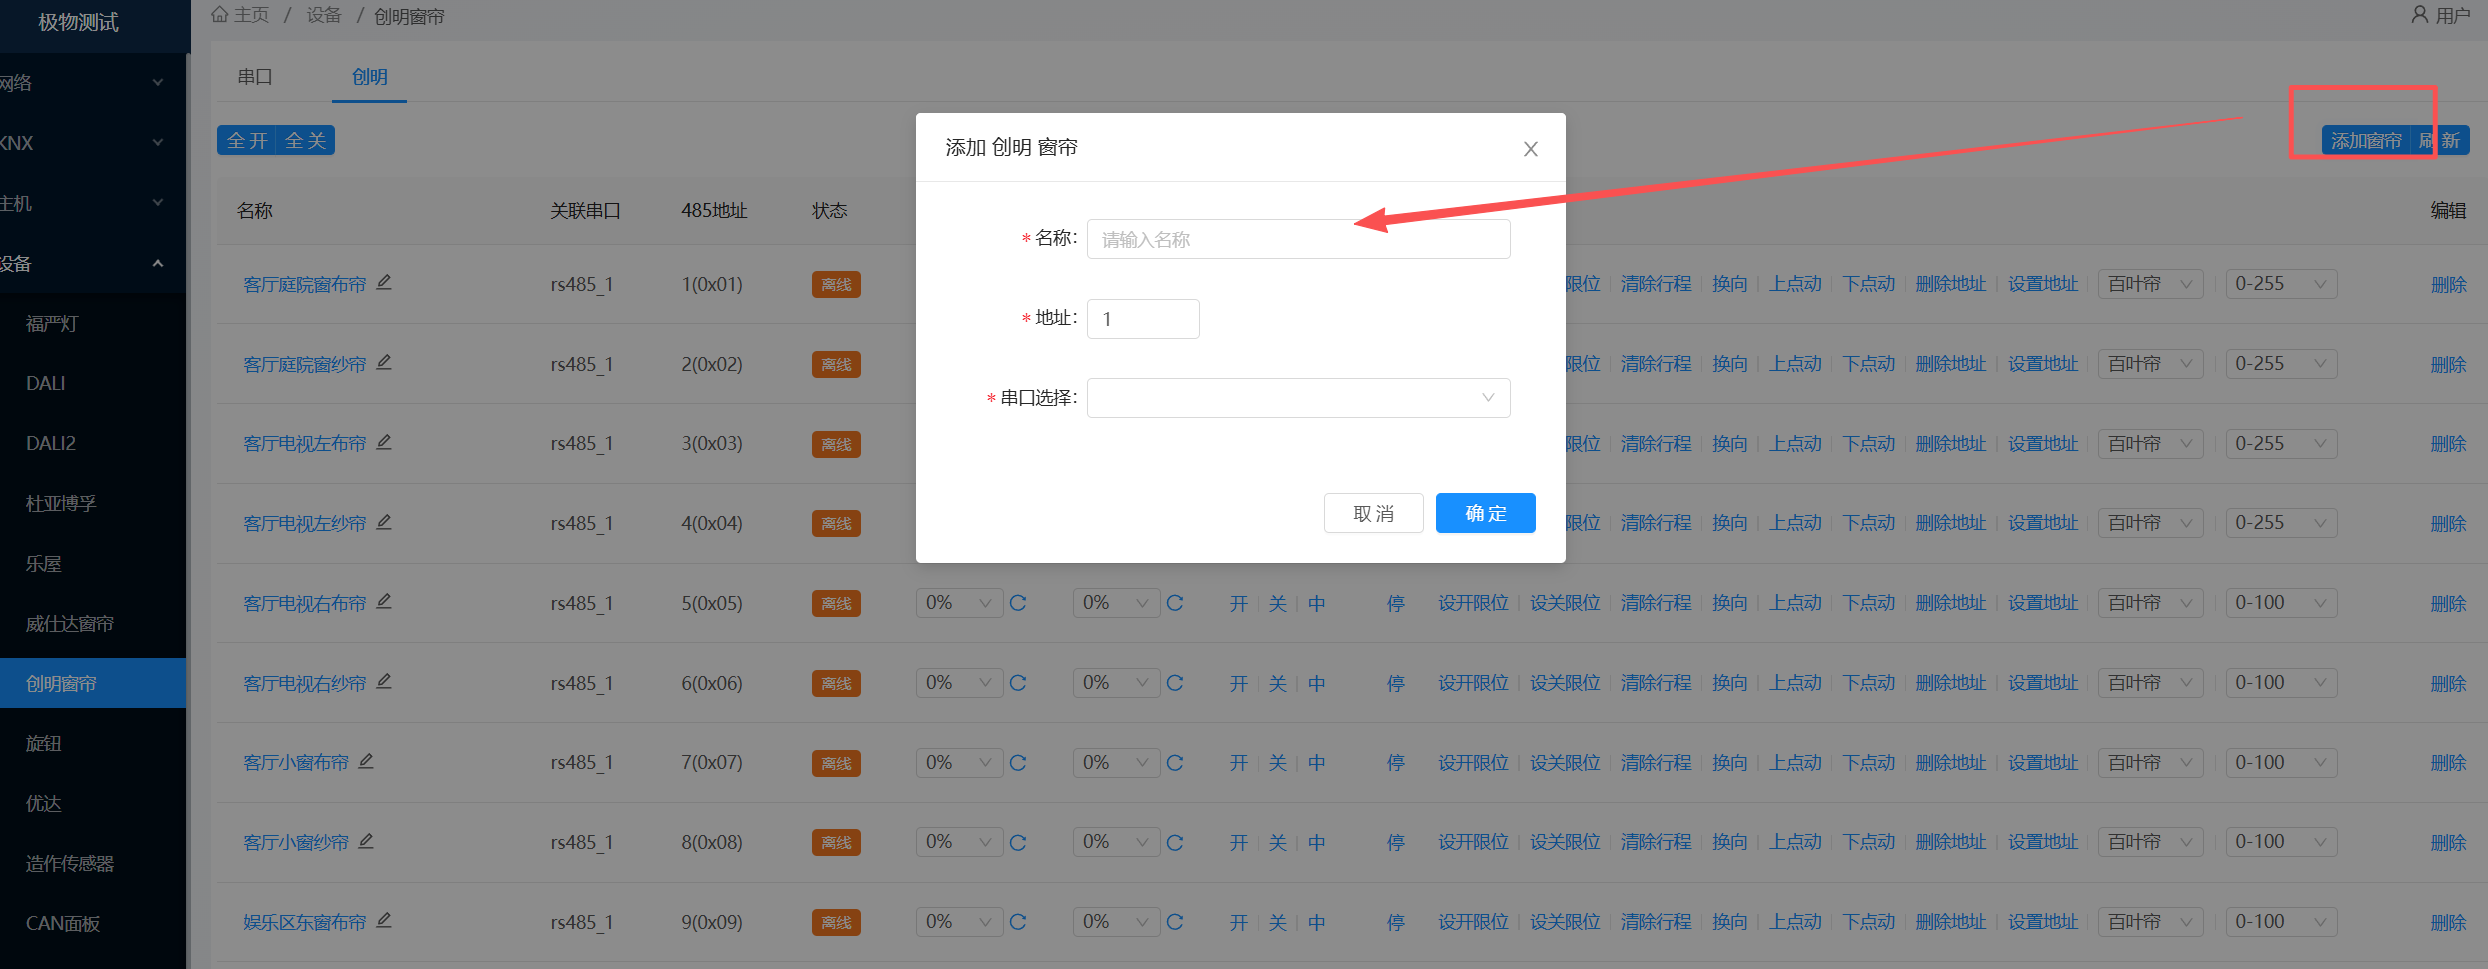Expand the 主机 sidebar menu
2488x969 pixels.
(x=93, y=203)
